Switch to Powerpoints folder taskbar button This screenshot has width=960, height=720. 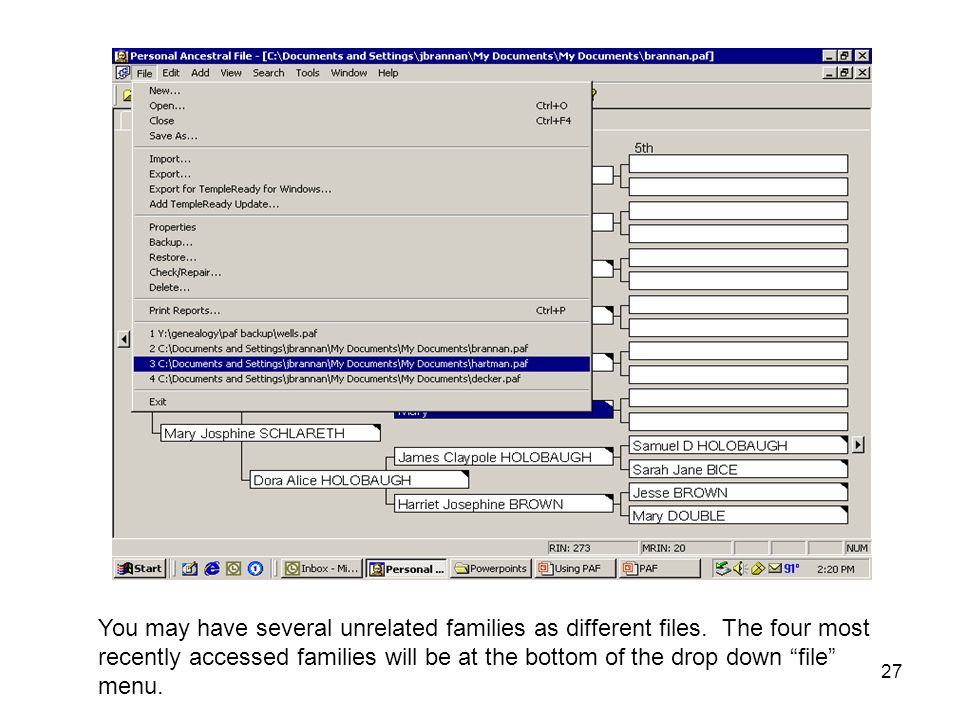[490, 569]
